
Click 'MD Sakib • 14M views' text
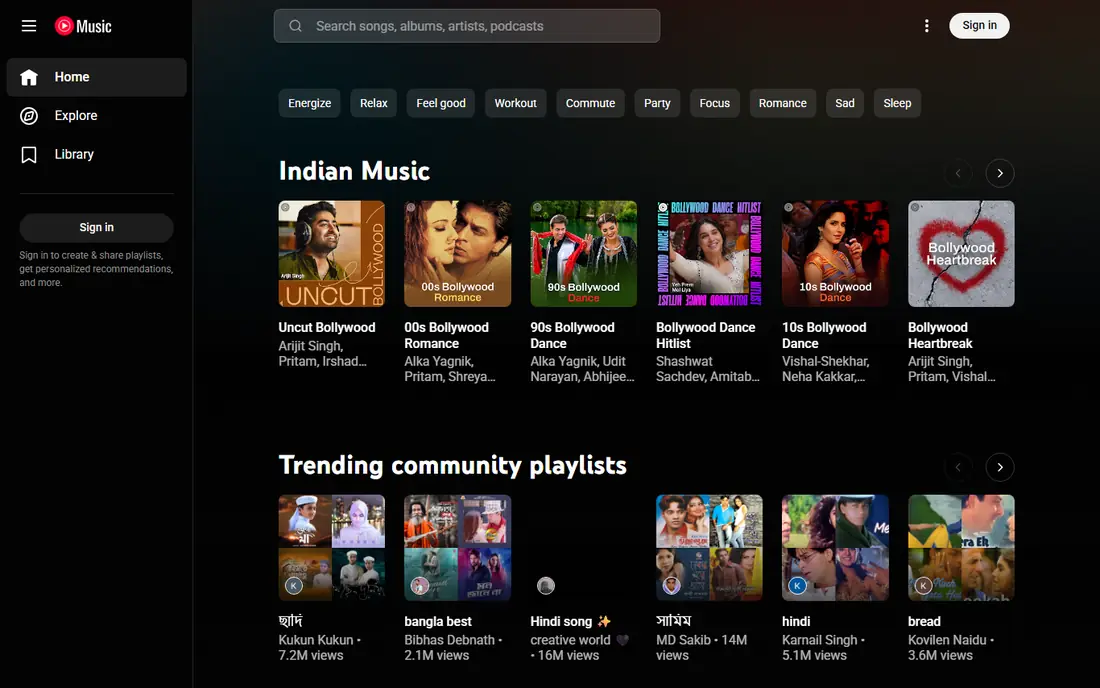pyautogui.click(x=702, y=647)
